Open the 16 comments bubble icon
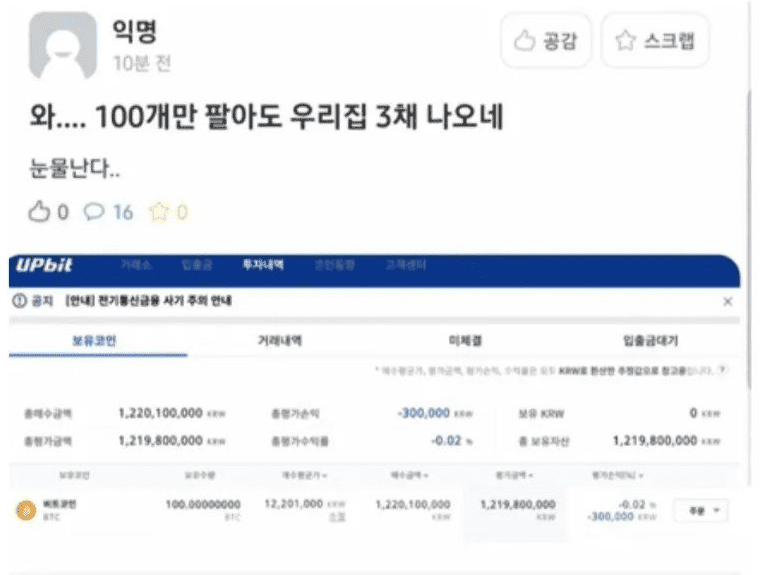 (x=94, y=212)
